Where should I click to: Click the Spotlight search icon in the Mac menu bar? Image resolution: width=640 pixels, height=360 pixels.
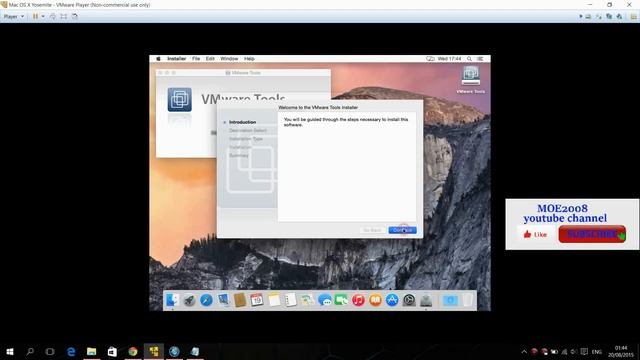pyautogui.click(x=469, y=59)
